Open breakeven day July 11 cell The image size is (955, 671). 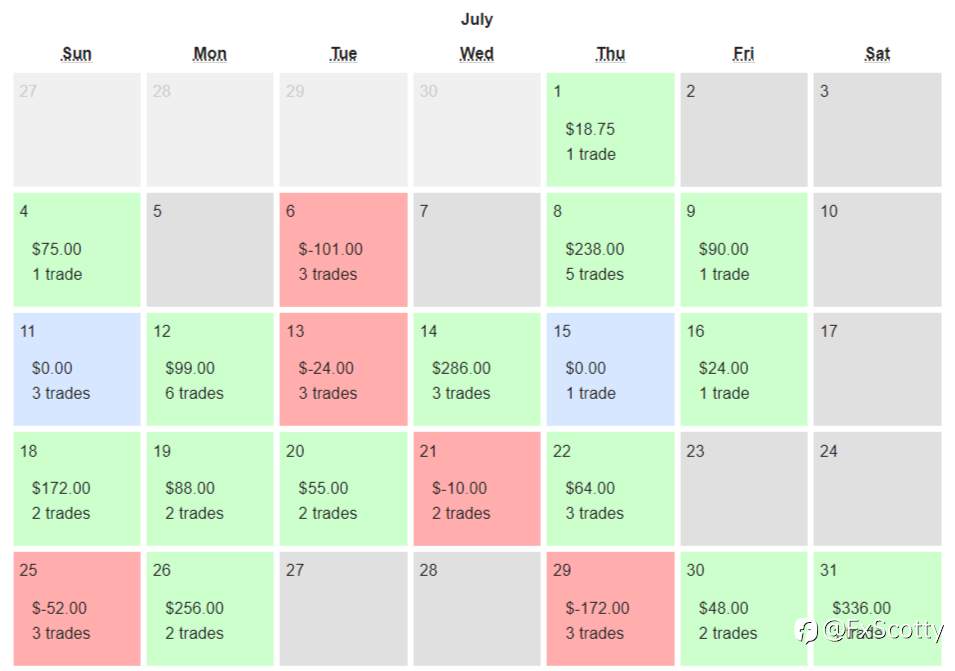point(77,369)
